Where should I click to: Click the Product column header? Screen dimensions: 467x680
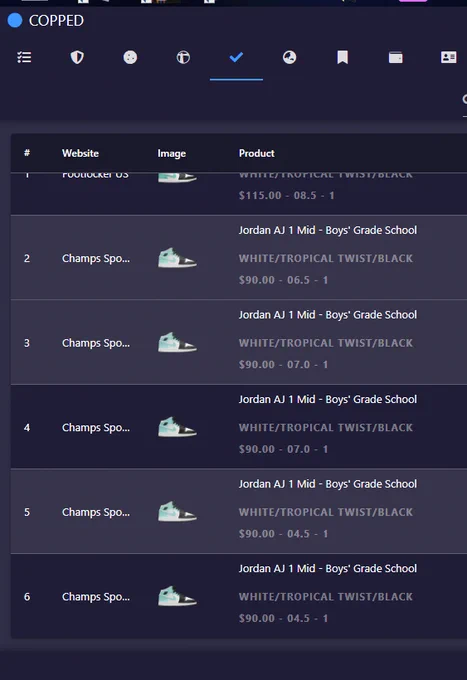pyautogui.click(x=257, y=153)
